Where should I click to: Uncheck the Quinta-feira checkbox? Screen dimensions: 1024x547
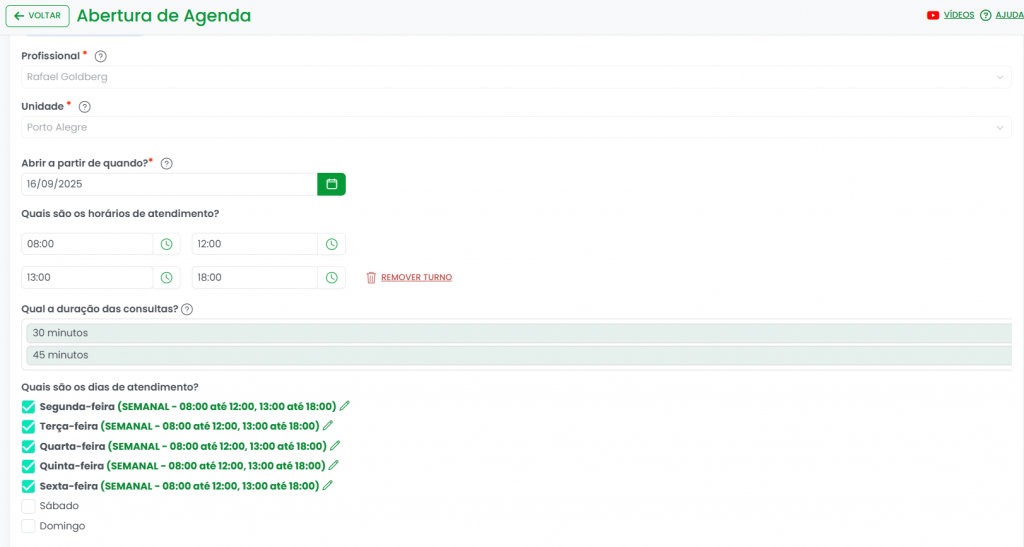28,466
